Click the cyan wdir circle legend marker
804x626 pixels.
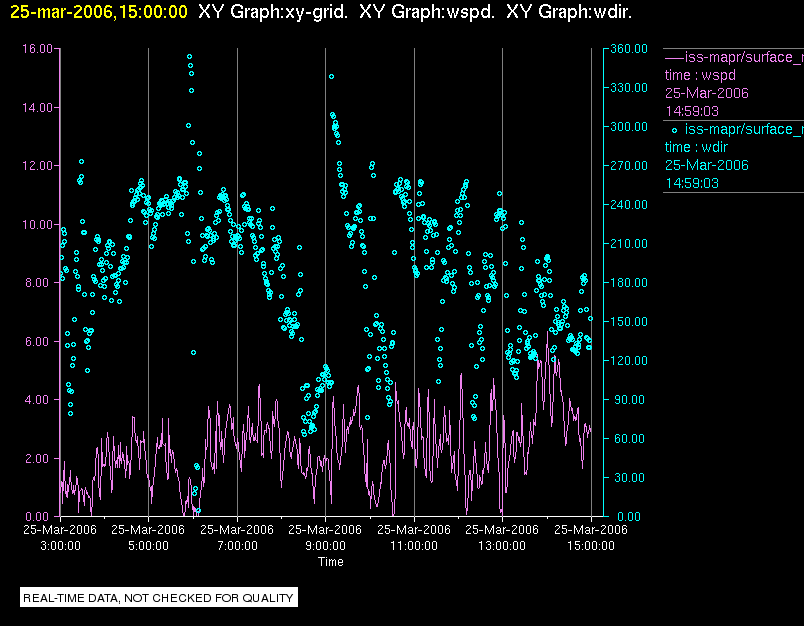[x=675, y=130]
